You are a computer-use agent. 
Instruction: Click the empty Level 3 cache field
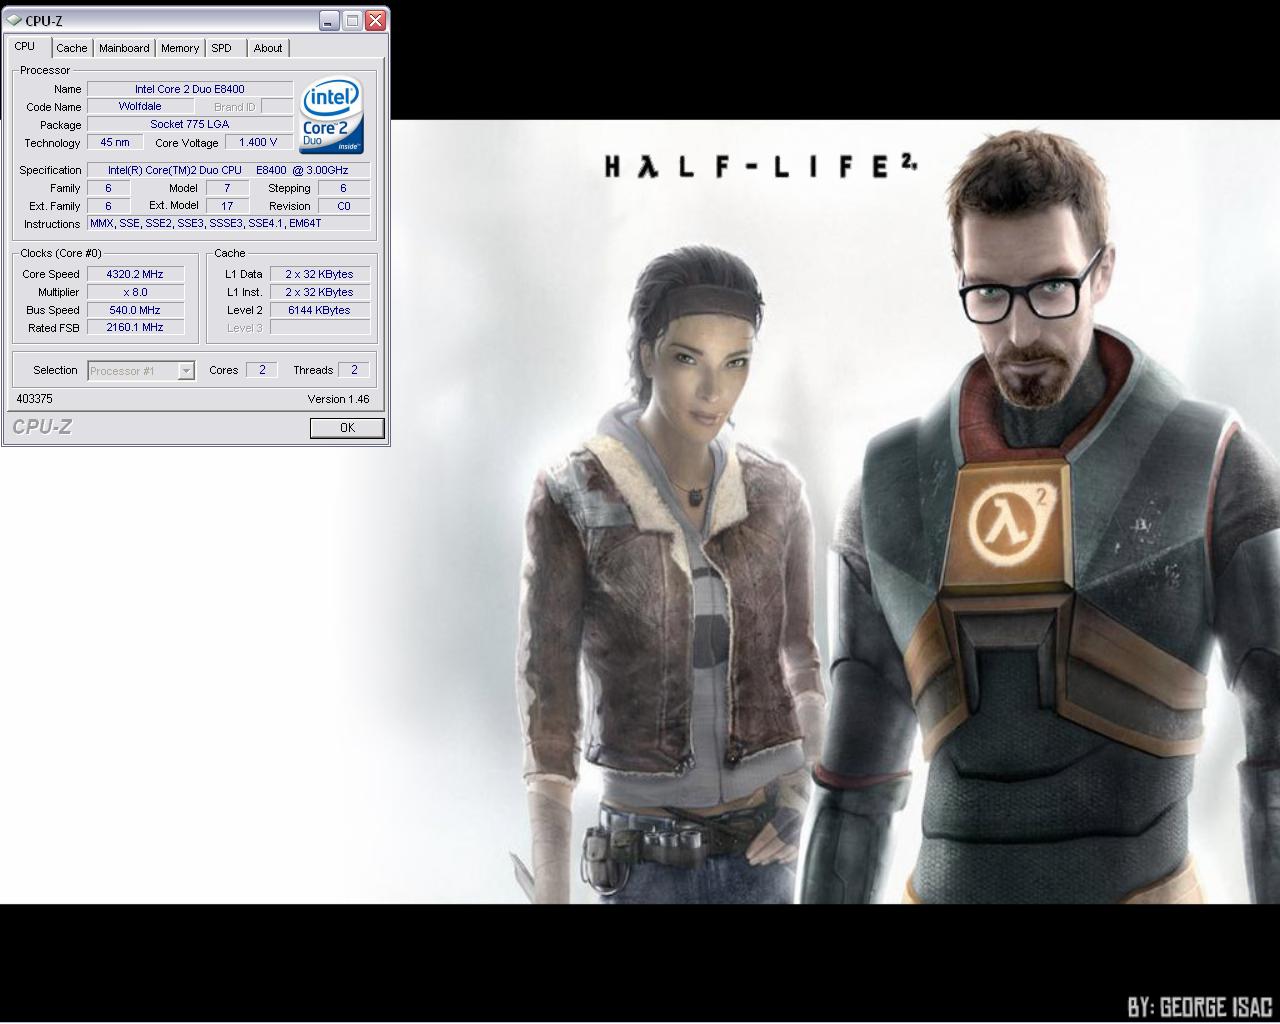pos(320,327)
